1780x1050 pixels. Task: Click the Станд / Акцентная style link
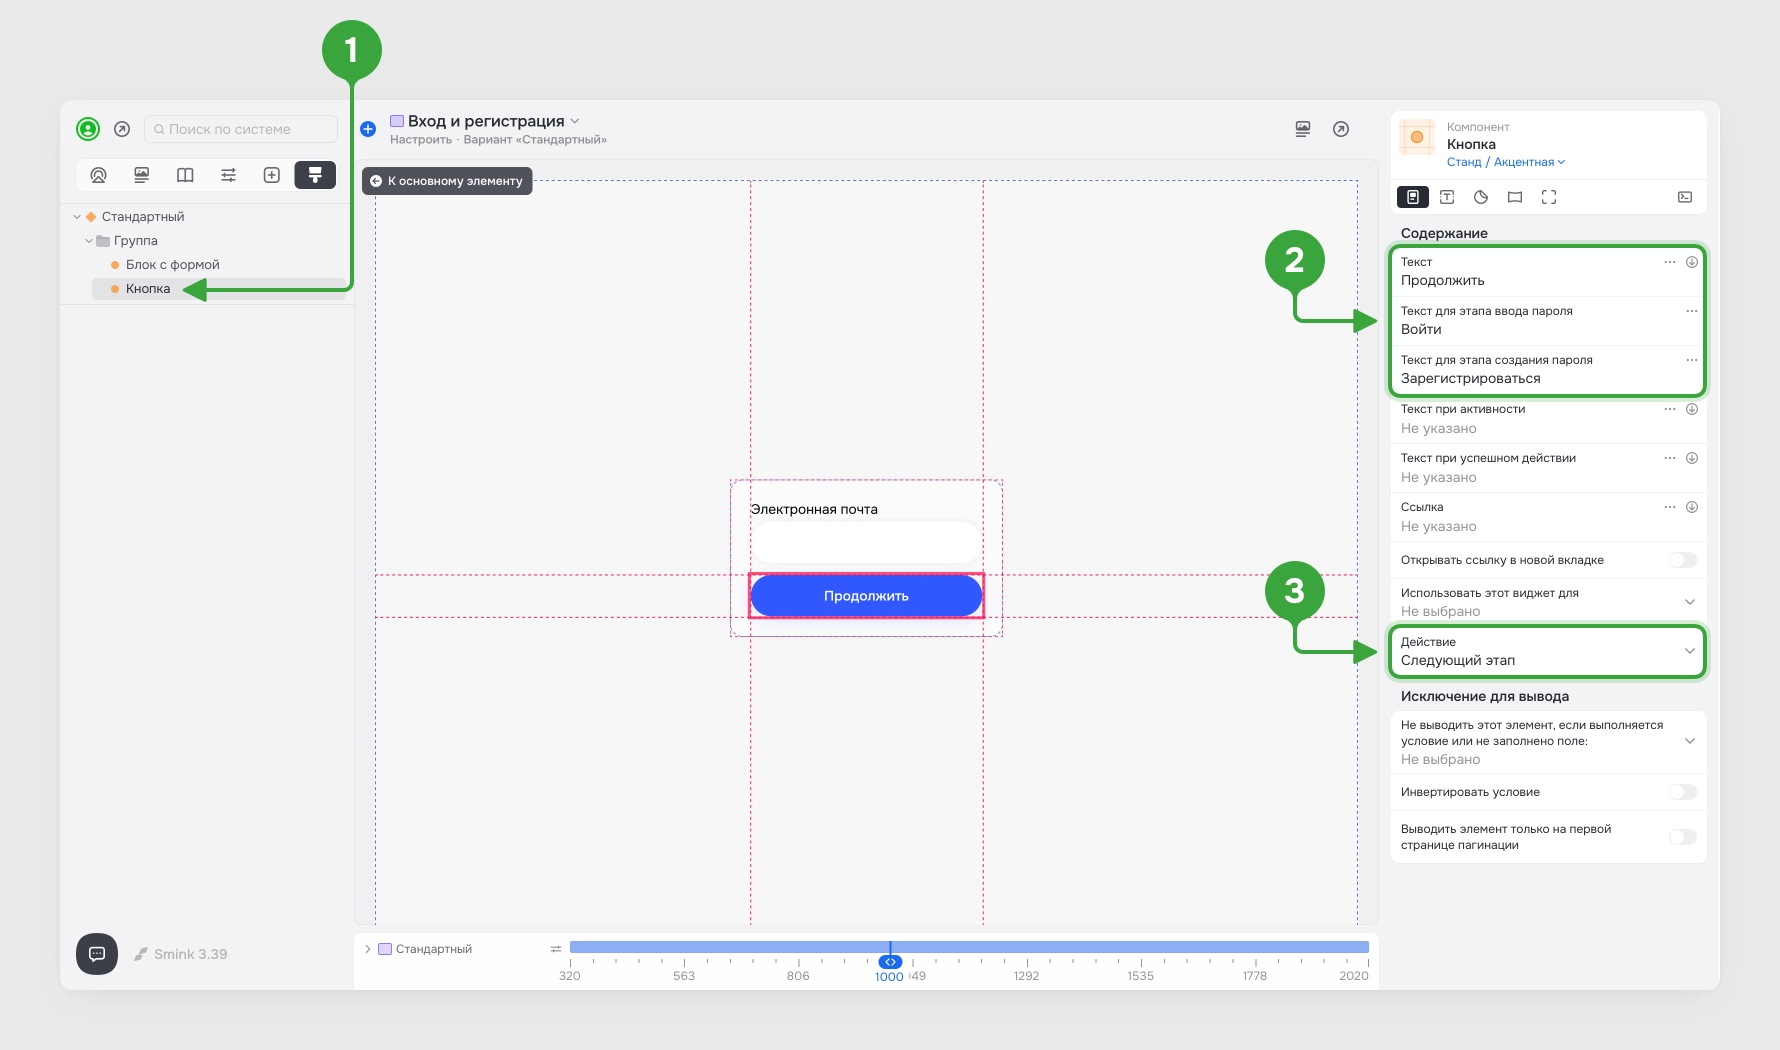1506,162
